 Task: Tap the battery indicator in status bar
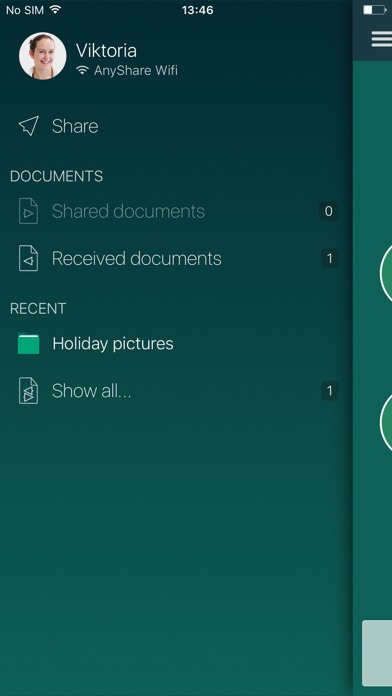point(375,10)
